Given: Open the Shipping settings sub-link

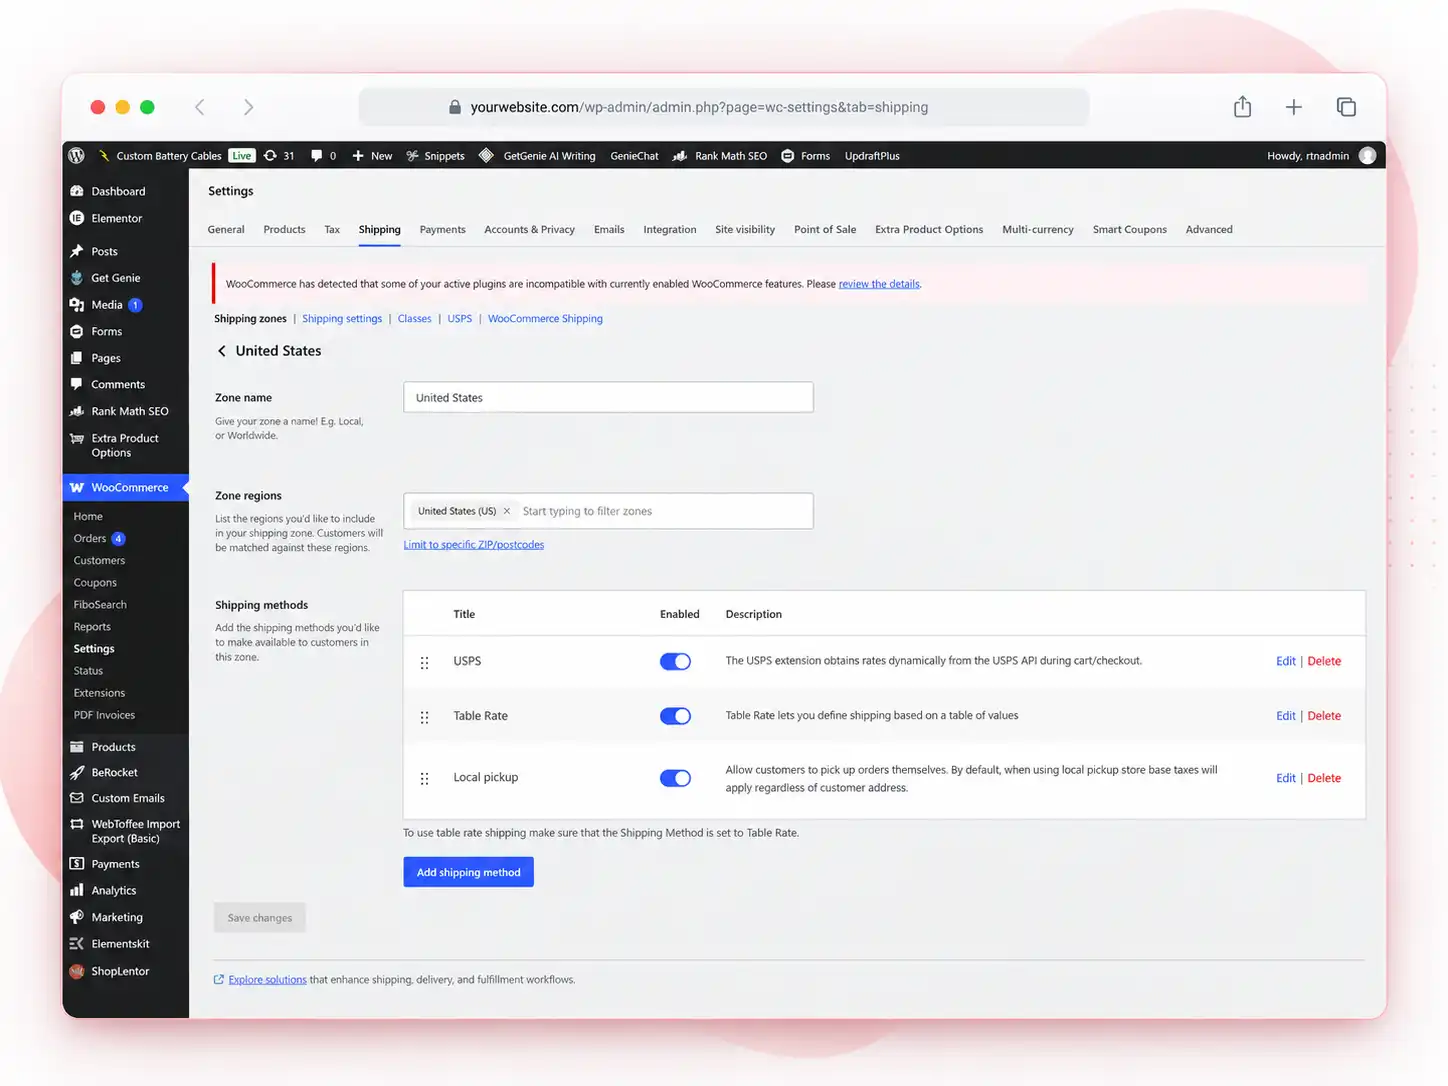Looking at the screenshot, I should tap(342, 319).
